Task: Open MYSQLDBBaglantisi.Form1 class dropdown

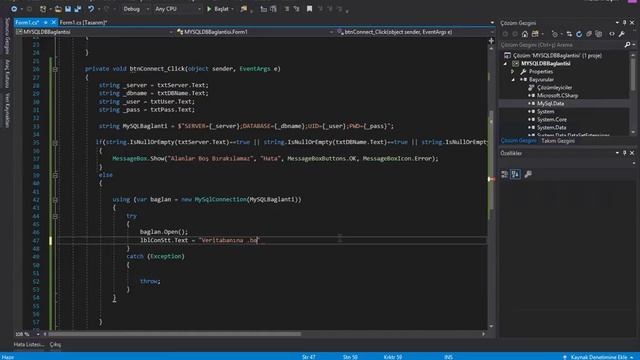Action: pos(254,32)
